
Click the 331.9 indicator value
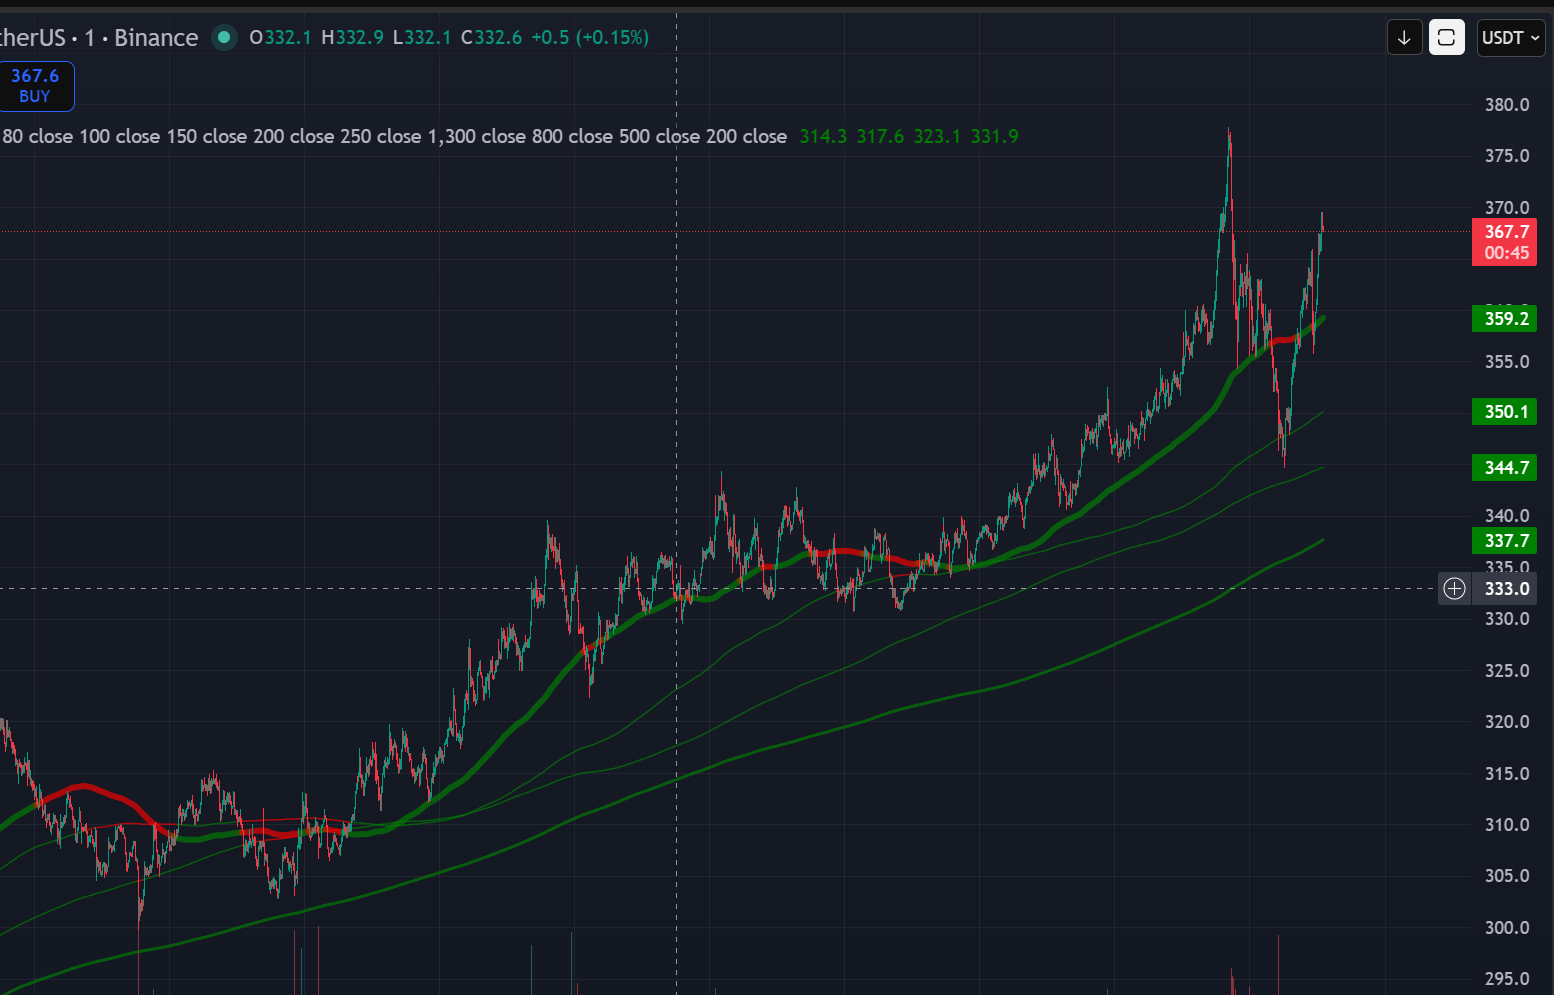(994, 137)
